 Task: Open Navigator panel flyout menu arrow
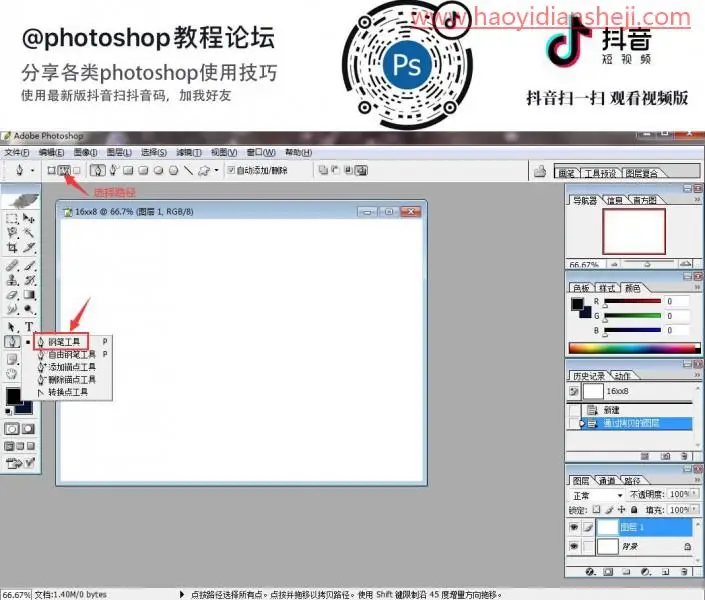tap(697, 199)
